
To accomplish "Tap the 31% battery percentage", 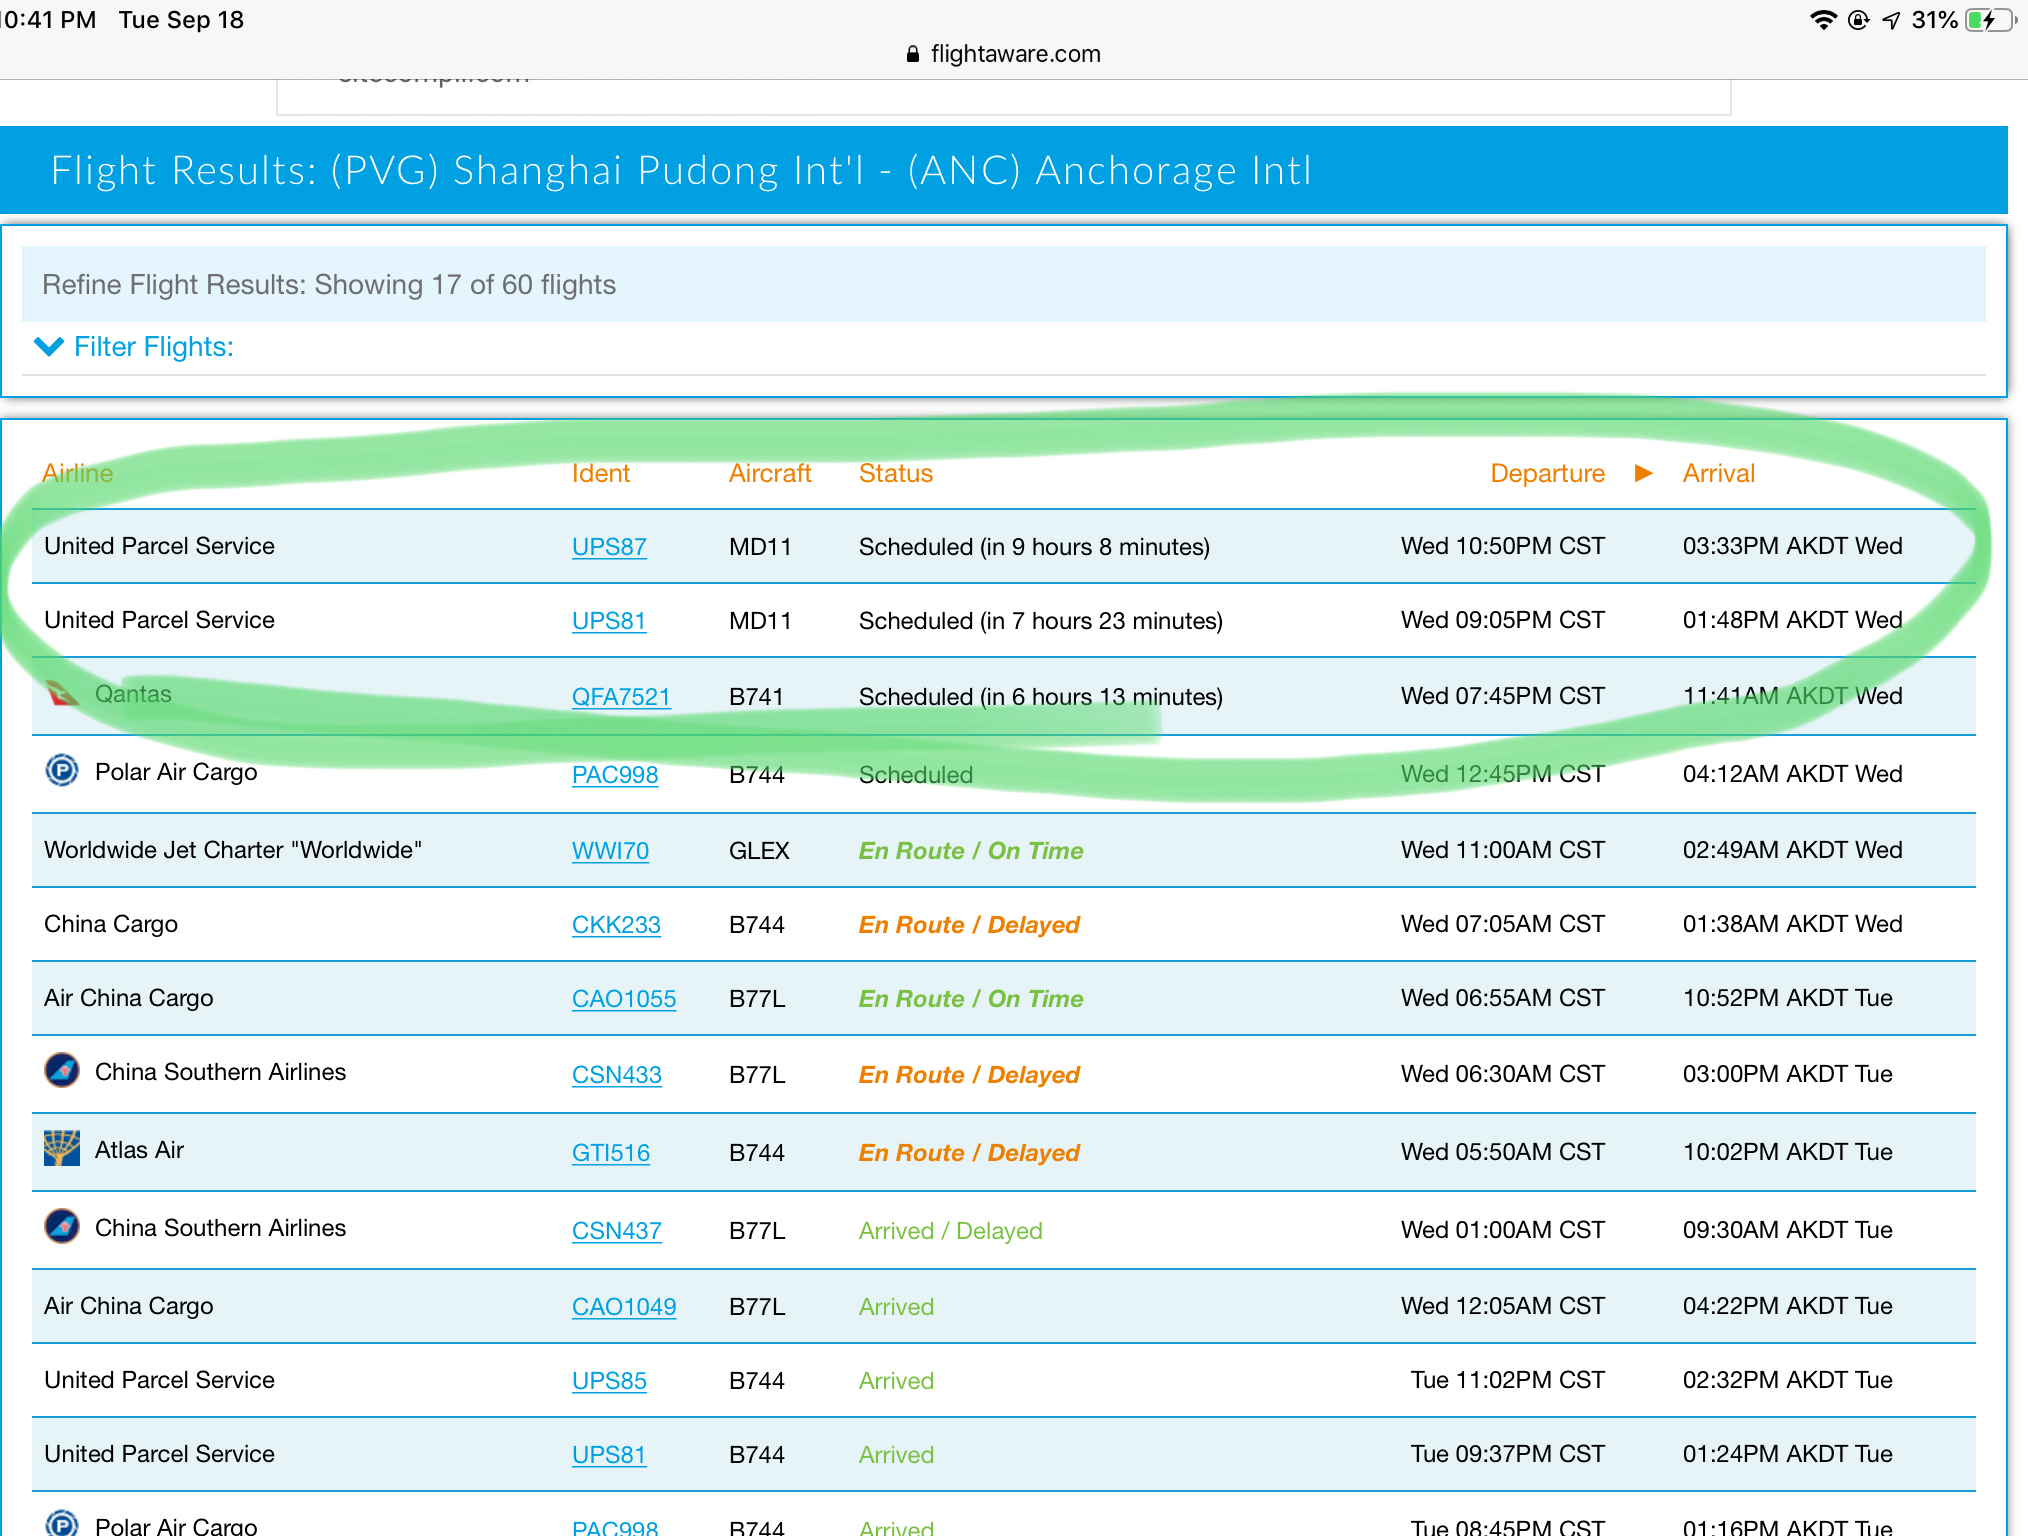I will coord(1934,20).
